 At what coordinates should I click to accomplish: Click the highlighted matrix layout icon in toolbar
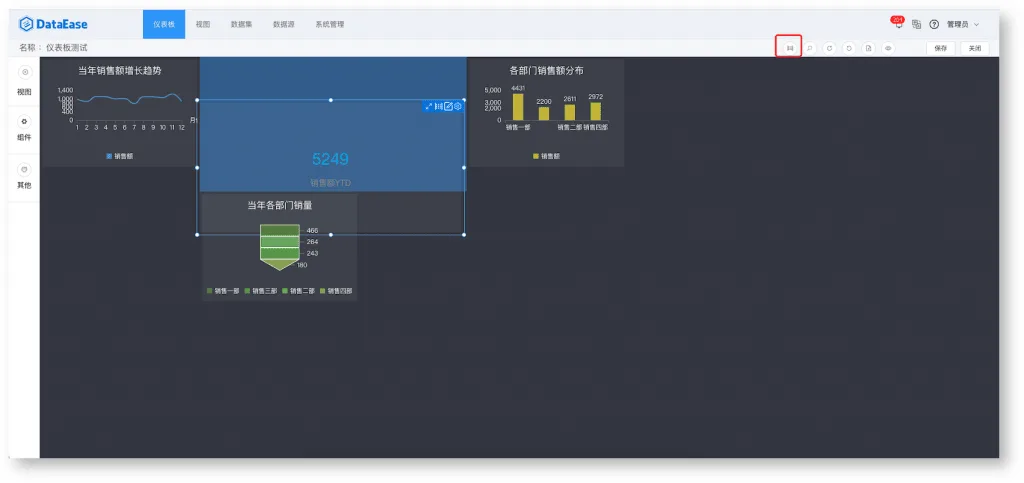[790, 48]
